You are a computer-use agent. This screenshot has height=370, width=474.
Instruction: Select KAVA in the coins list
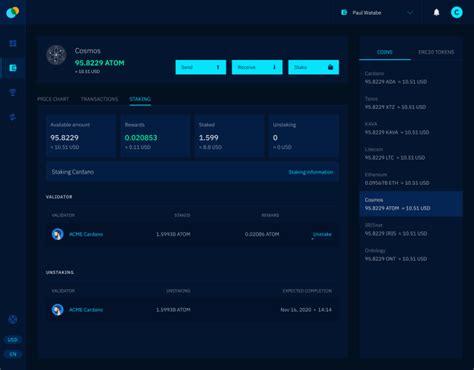tap(411, 128)
